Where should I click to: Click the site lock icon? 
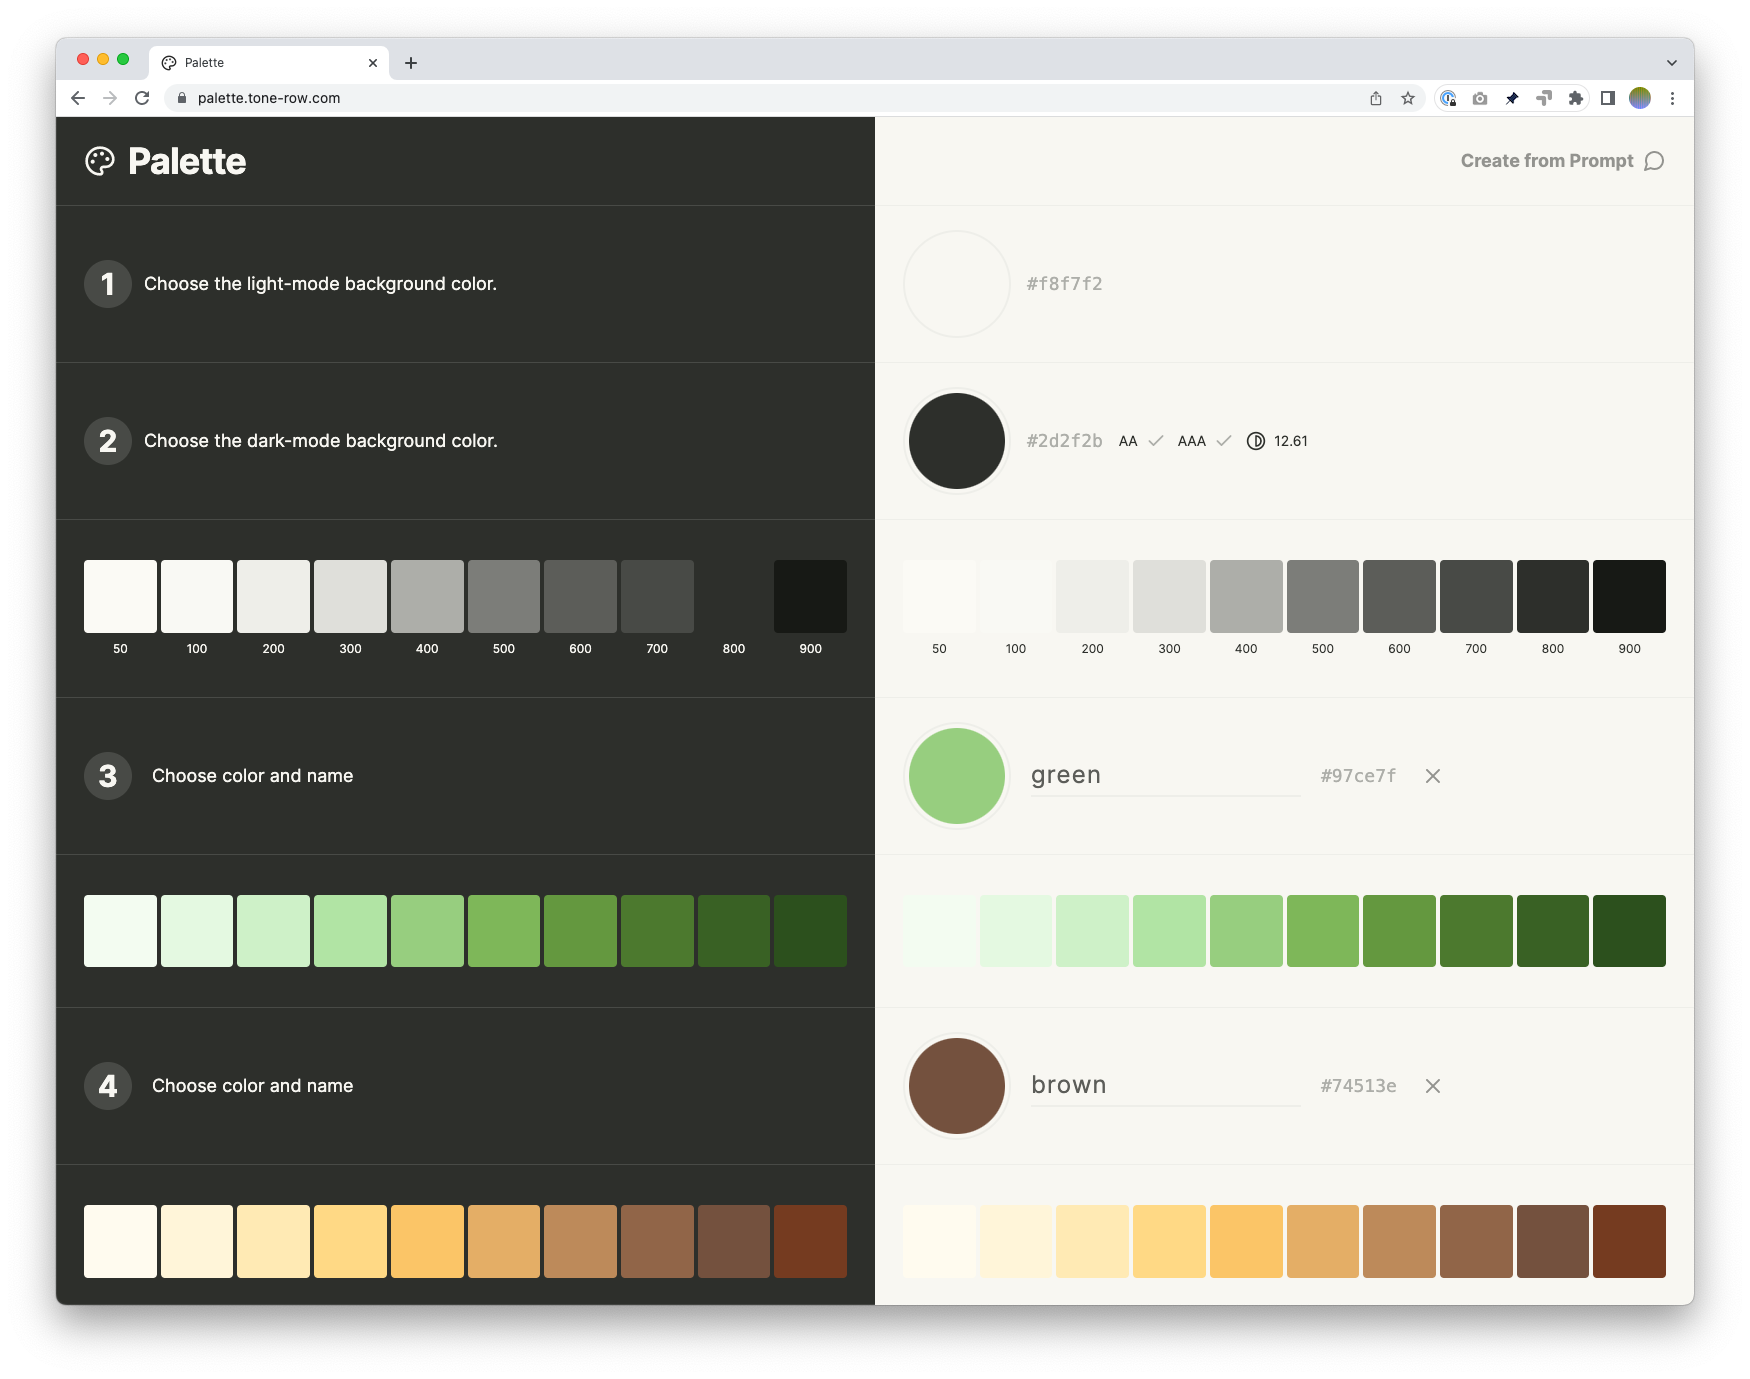tap(182, 98)
